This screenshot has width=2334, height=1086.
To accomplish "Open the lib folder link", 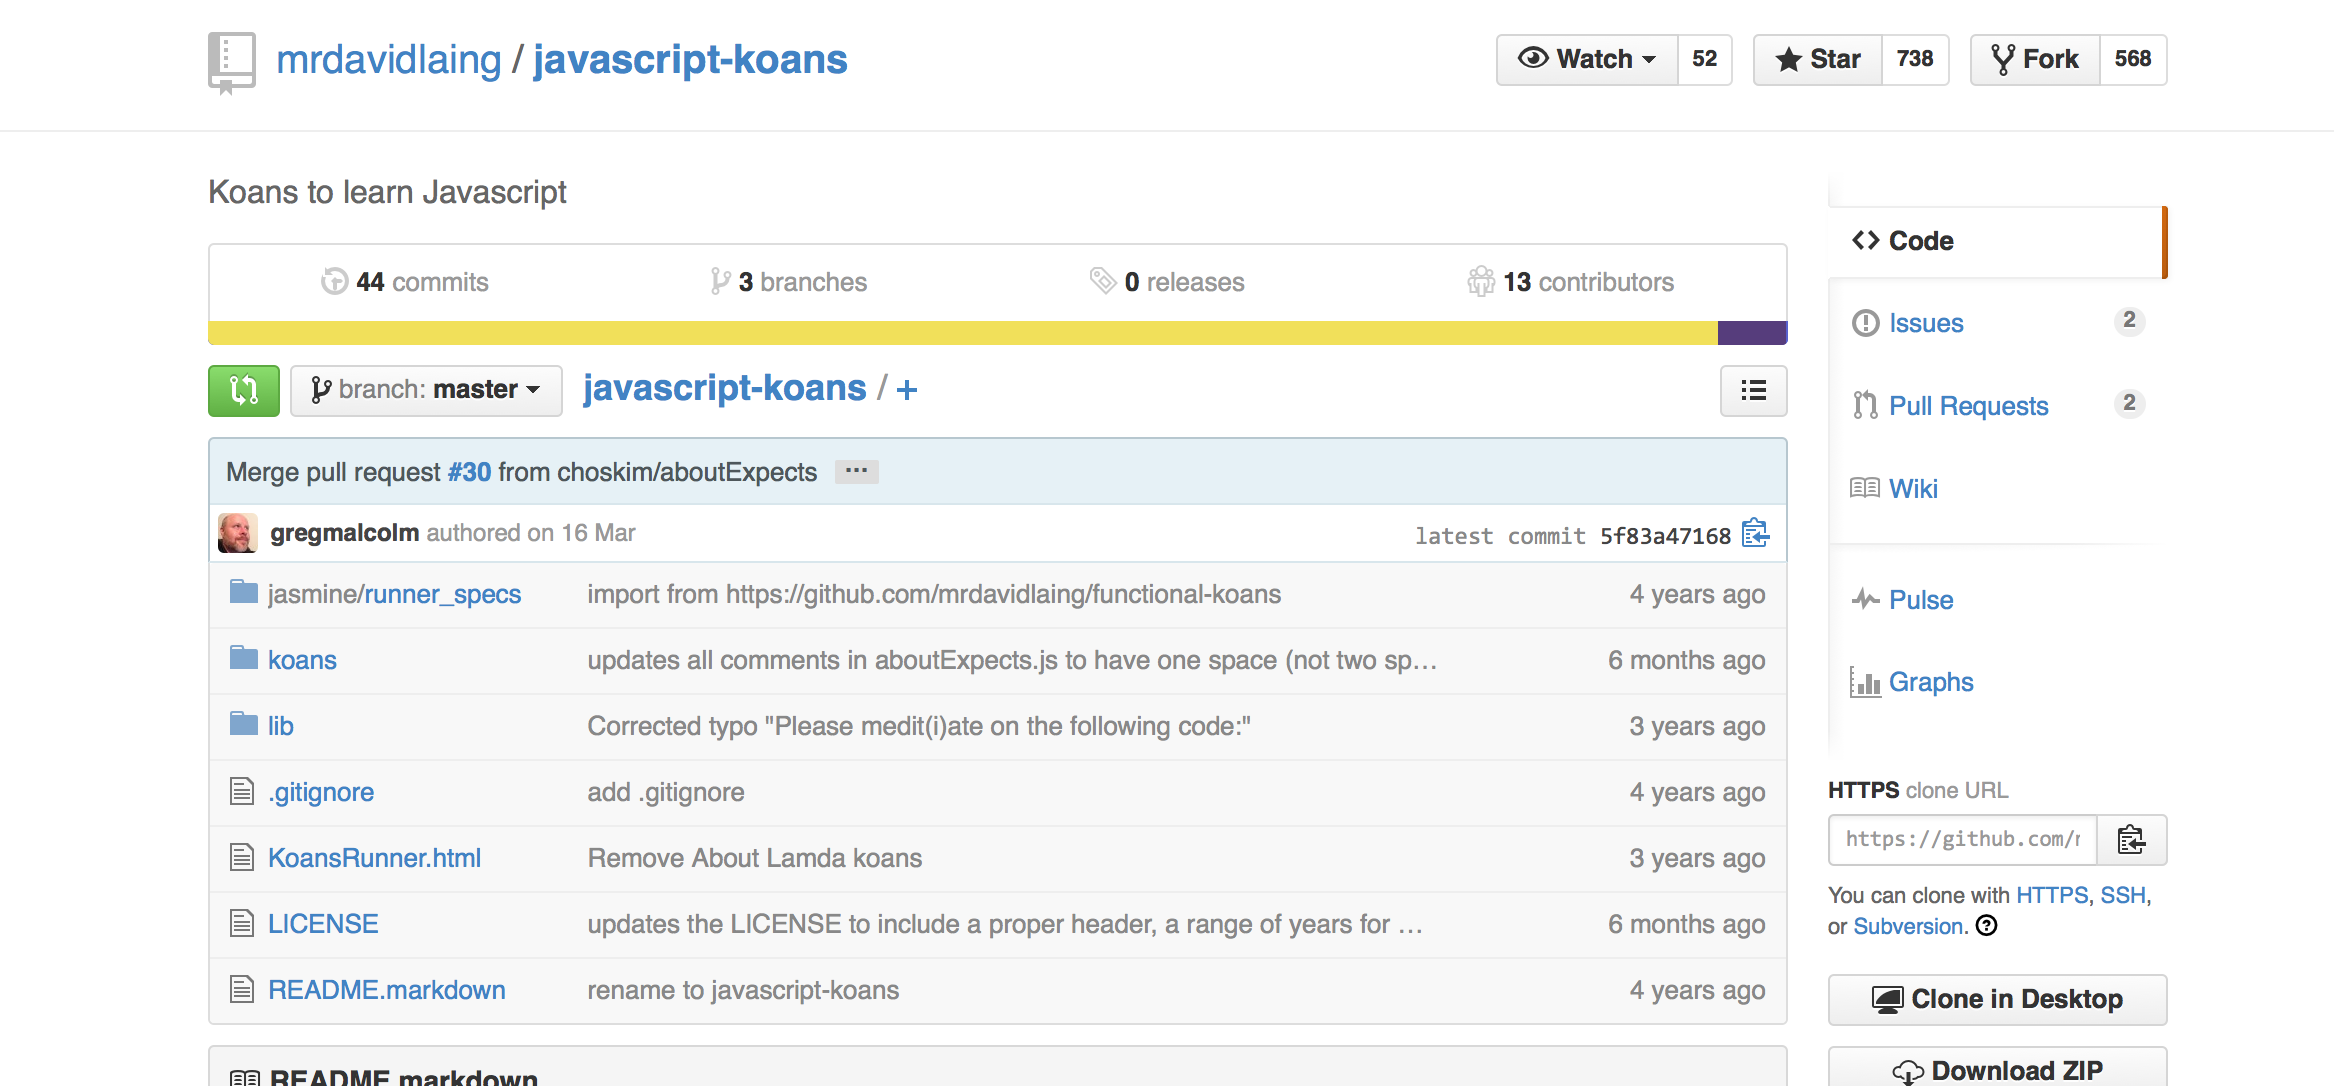I will [281, 726].
